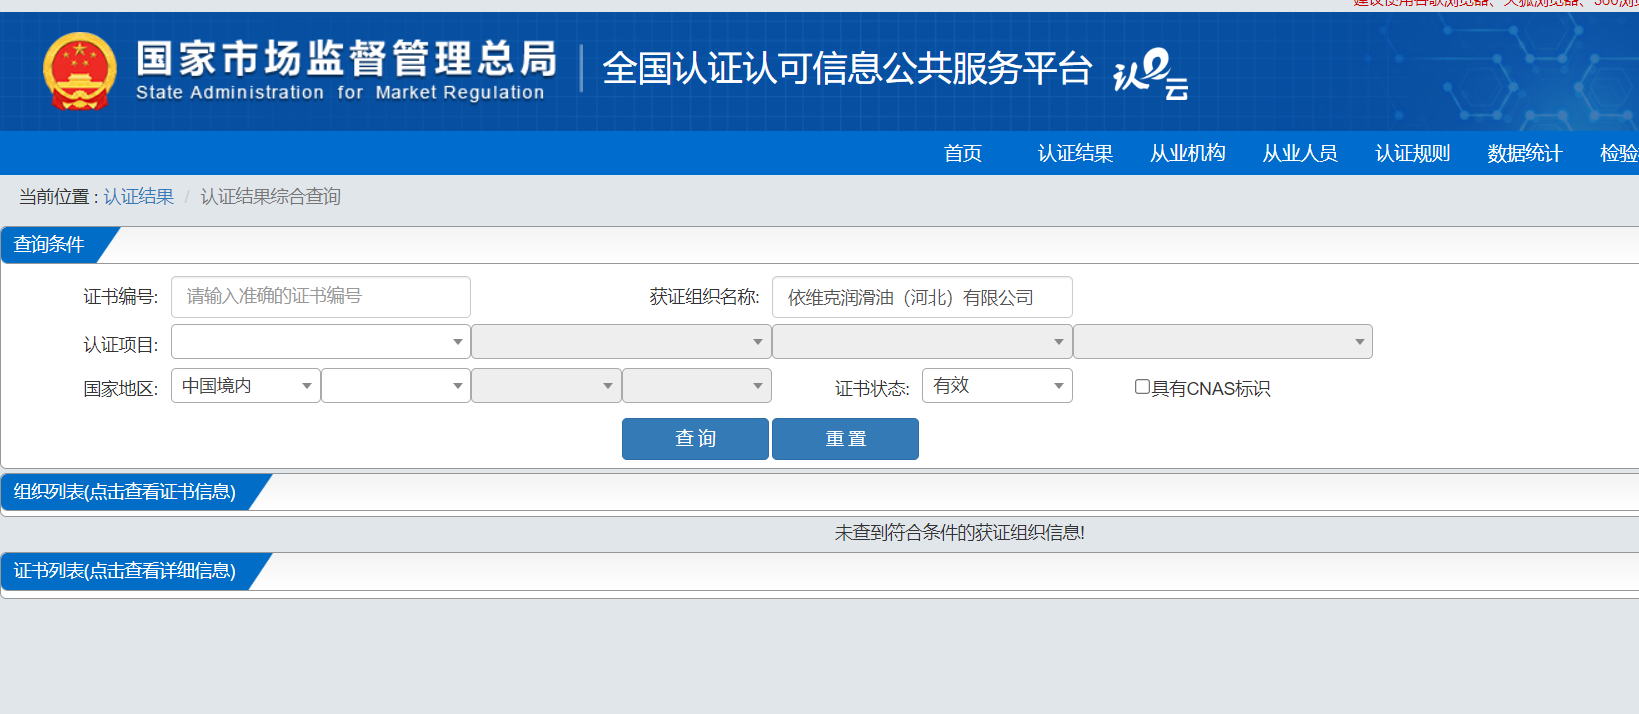Open the second 认证项目 dropdown

pyautogui.click(x=621, y=342)
